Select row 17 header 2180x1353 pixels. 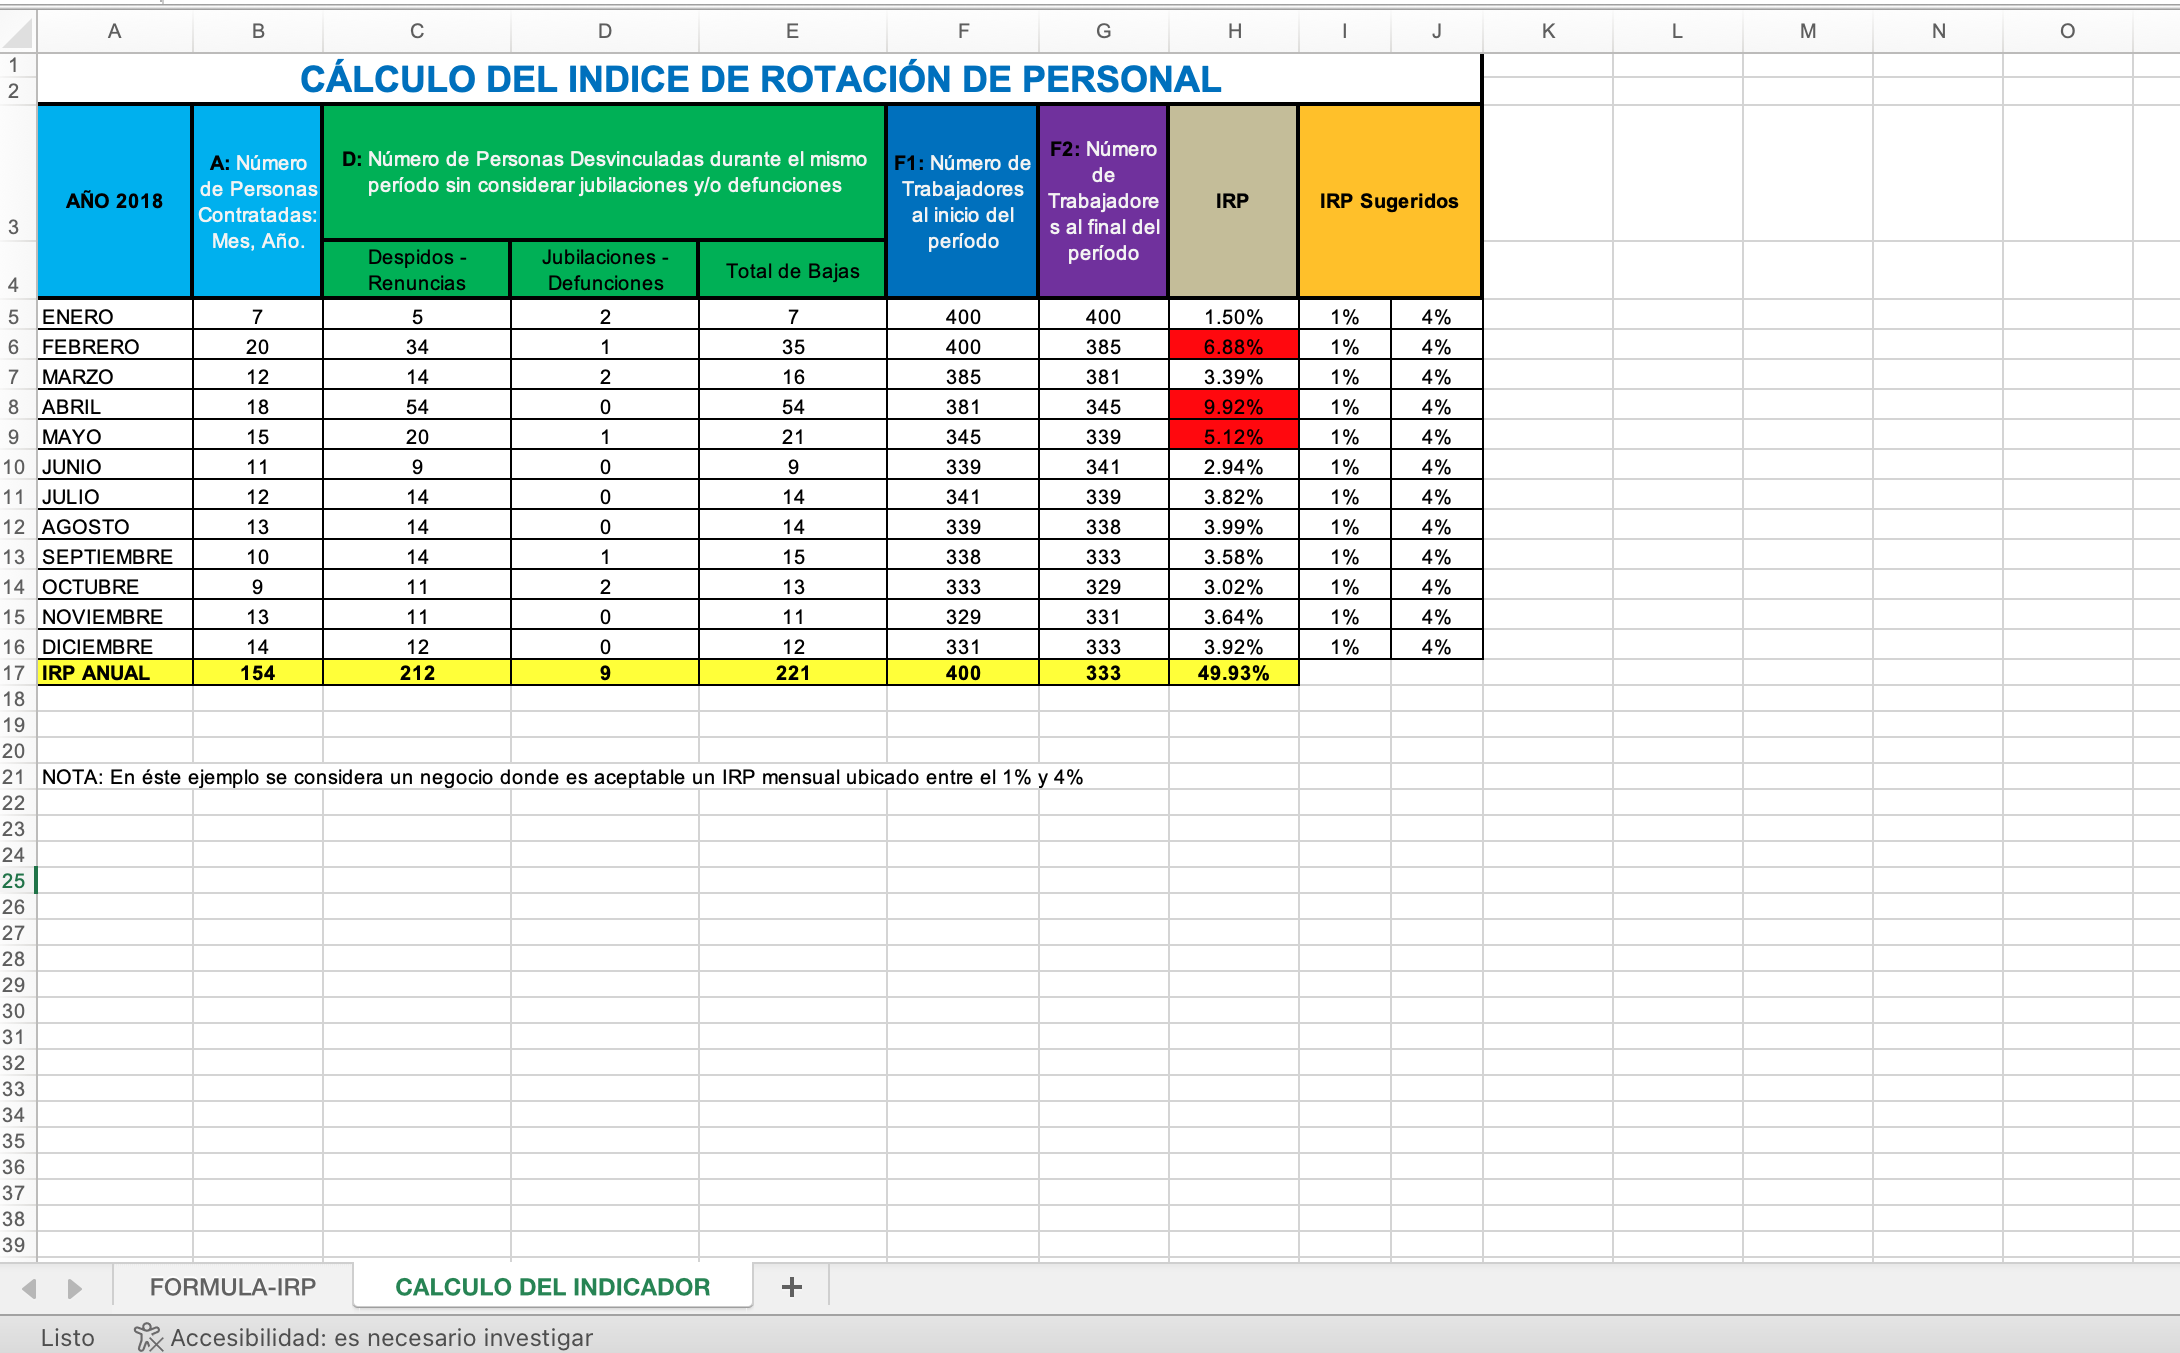pyautogui.click(x=14, y=673)
